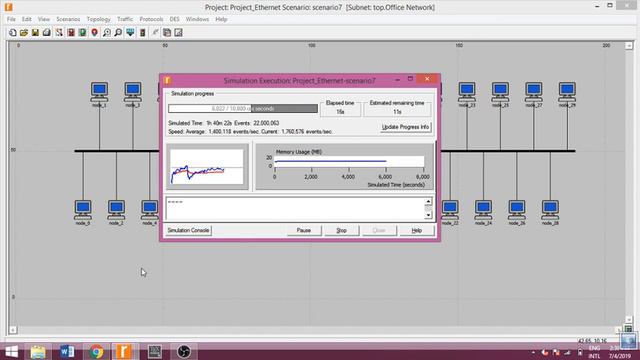
Task: Select workstation node_2 below the bus
Action: [116, 210]
